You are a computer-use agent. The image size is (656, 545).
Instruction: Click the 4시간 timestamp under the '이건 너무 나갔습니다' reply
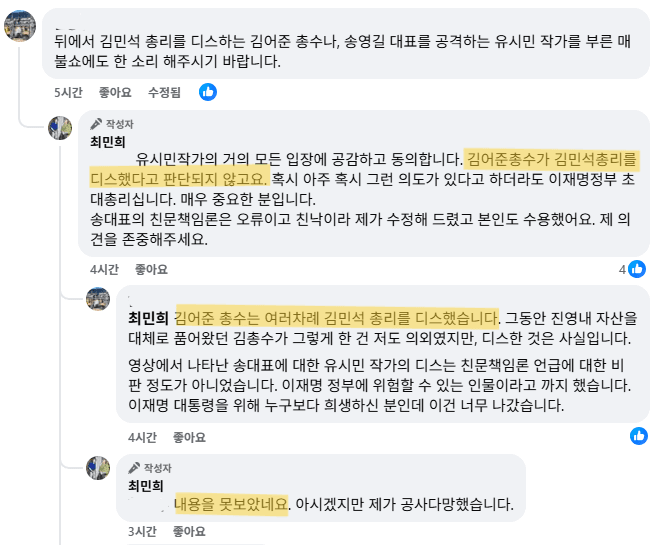[x=142, y=437]
